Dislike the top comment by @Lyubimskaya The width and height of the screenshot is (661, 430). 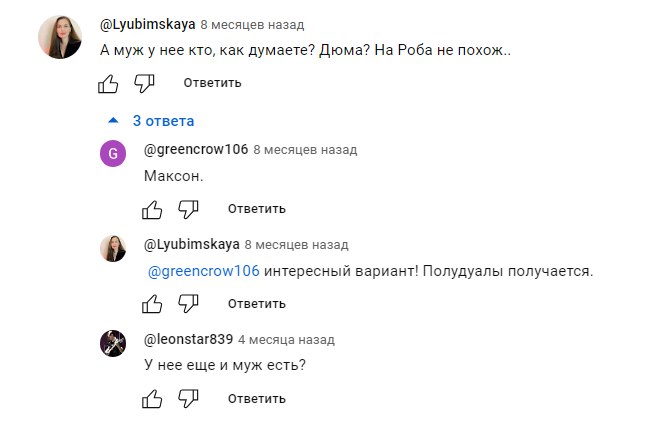tap(144, 84)
